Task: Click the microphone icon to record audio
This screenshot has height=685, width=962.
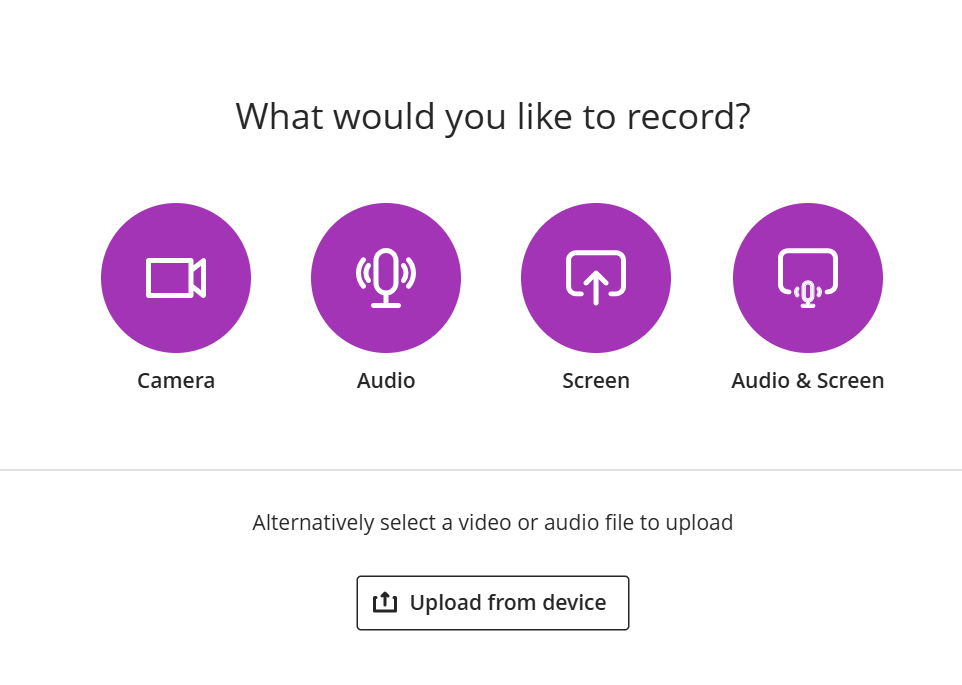Action: tap(386, 277)
